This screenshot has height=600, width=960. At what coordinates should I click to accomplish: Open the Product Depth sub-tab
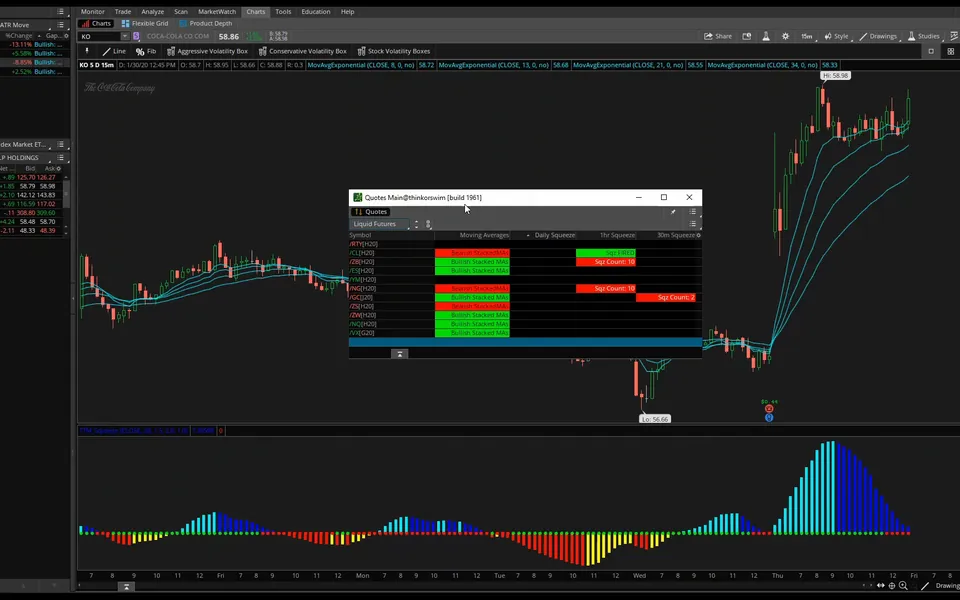205,23
